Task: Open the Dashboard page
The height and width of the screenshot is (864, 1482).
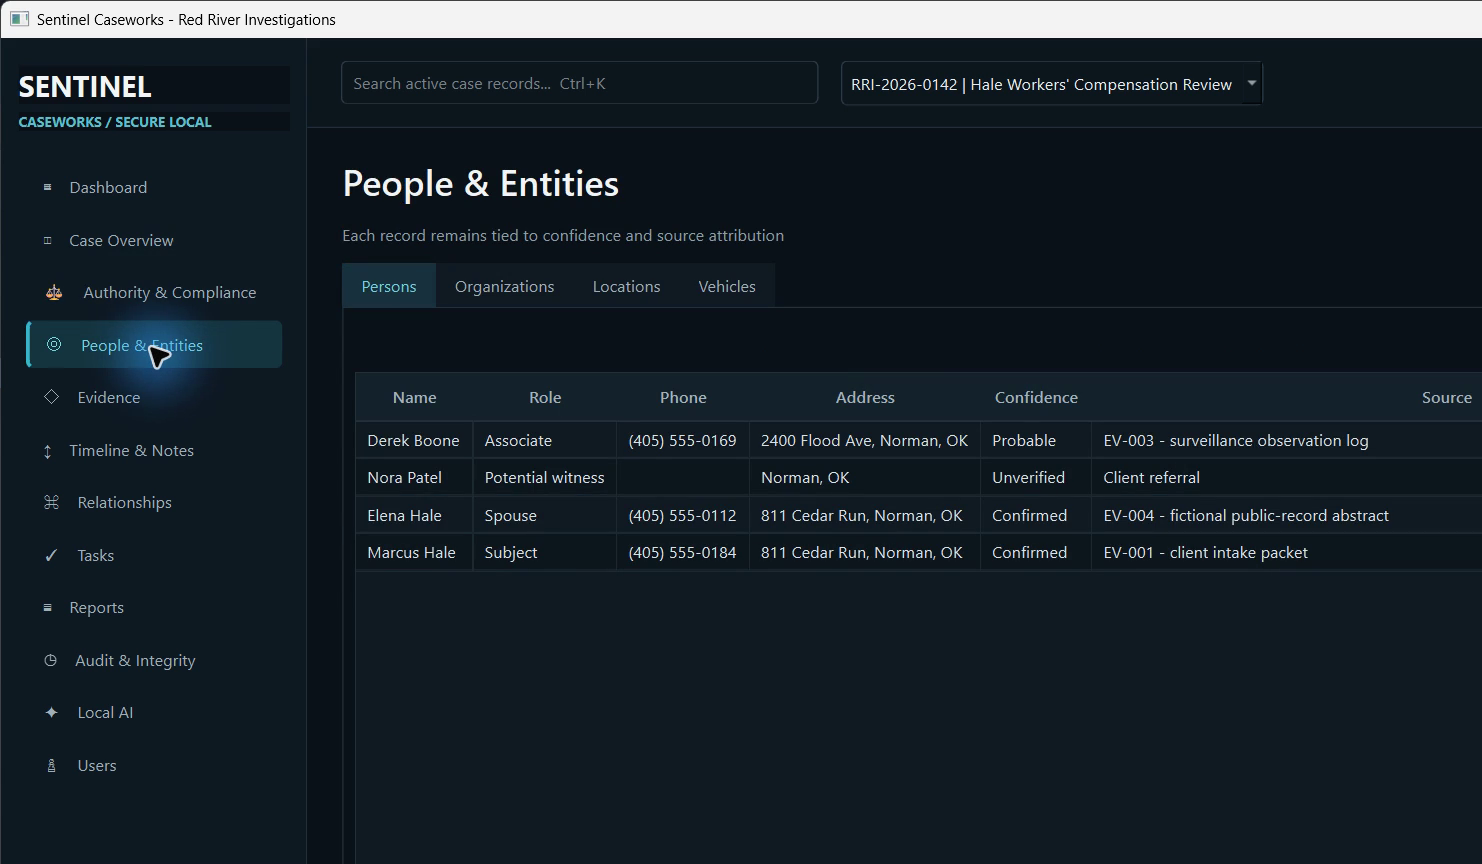Action: tap(154, 187)
